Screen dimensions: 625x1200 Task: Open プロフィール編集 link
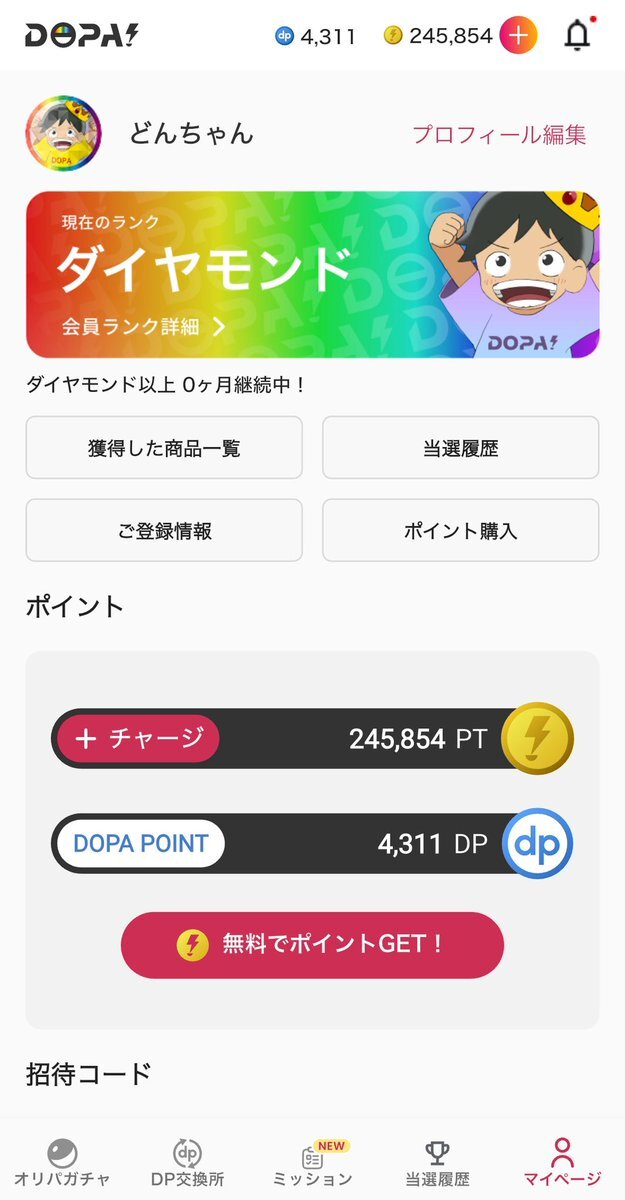click(x=499, y=135)
